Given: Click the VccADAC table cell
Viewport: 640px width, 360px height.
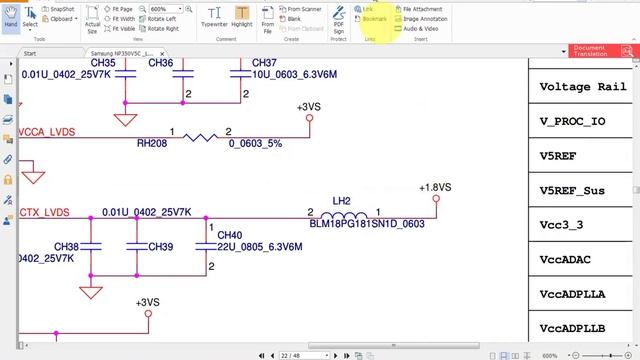Looking at the screenshot, I should (x=580, y=259).
